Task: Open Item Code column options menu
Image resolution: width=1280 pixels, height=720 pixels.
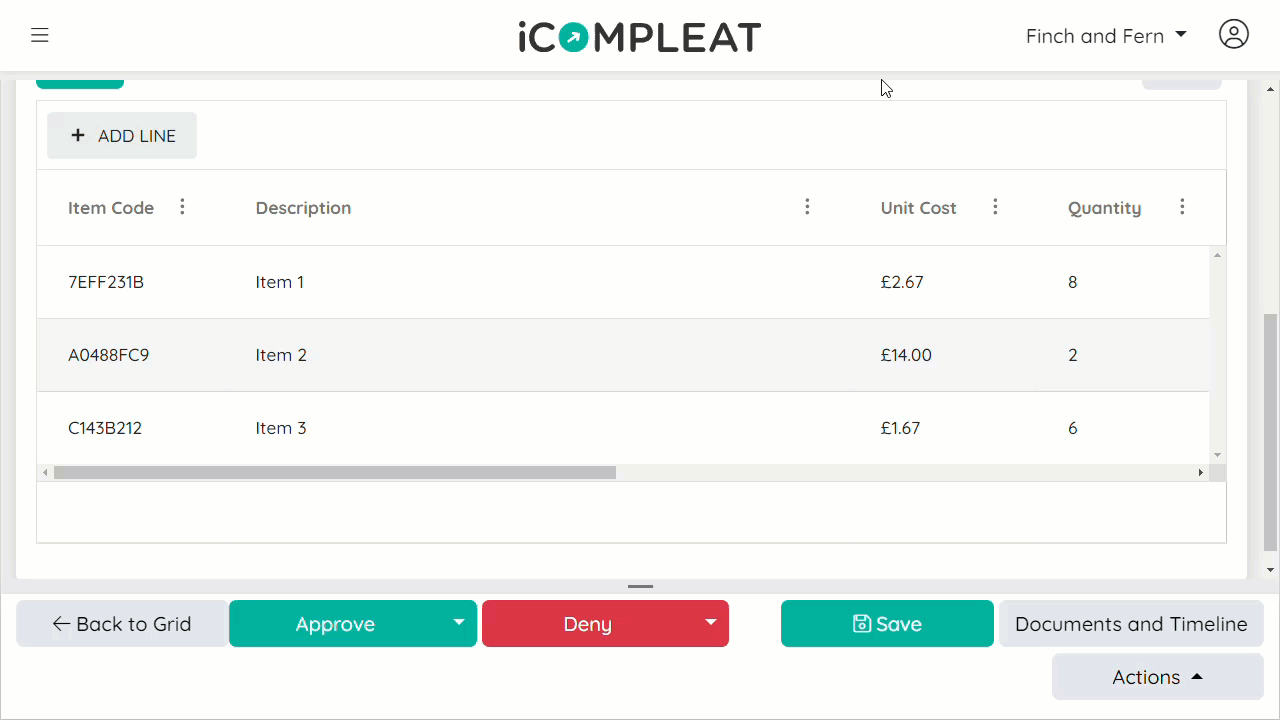Action: pyautogui.click(x=182, y=207)
